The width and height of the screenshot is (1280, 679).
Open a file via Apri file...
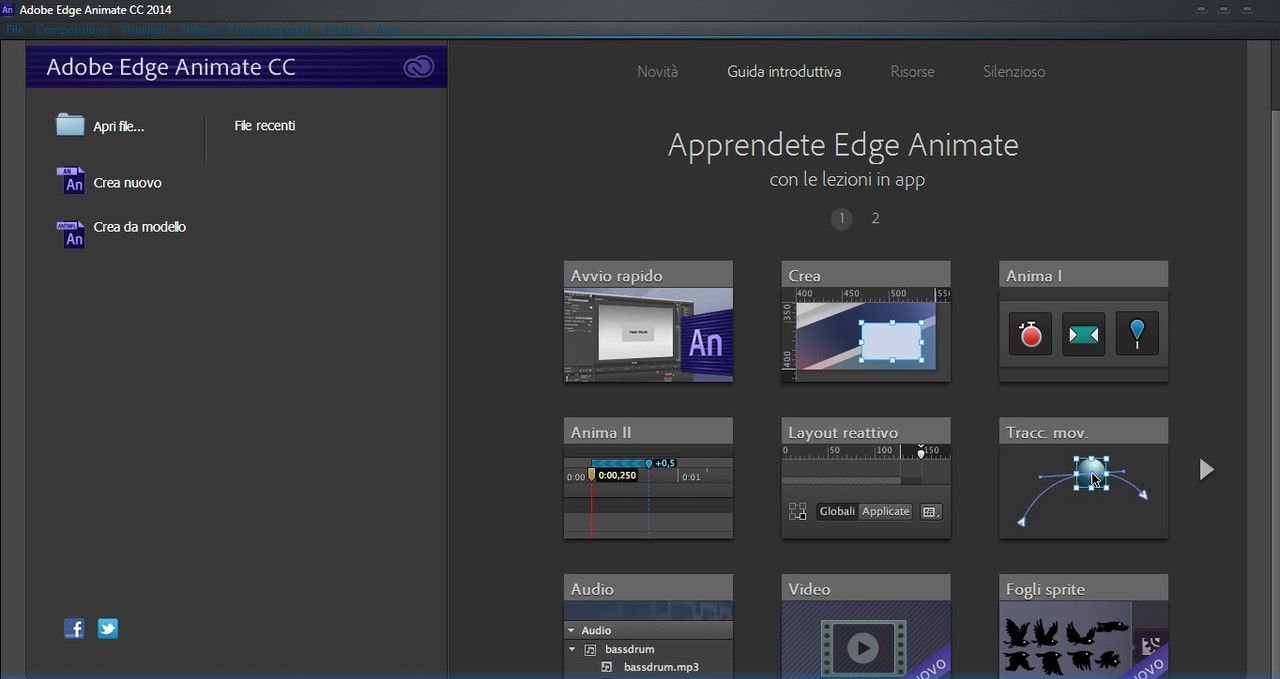(x=100, y=126)
